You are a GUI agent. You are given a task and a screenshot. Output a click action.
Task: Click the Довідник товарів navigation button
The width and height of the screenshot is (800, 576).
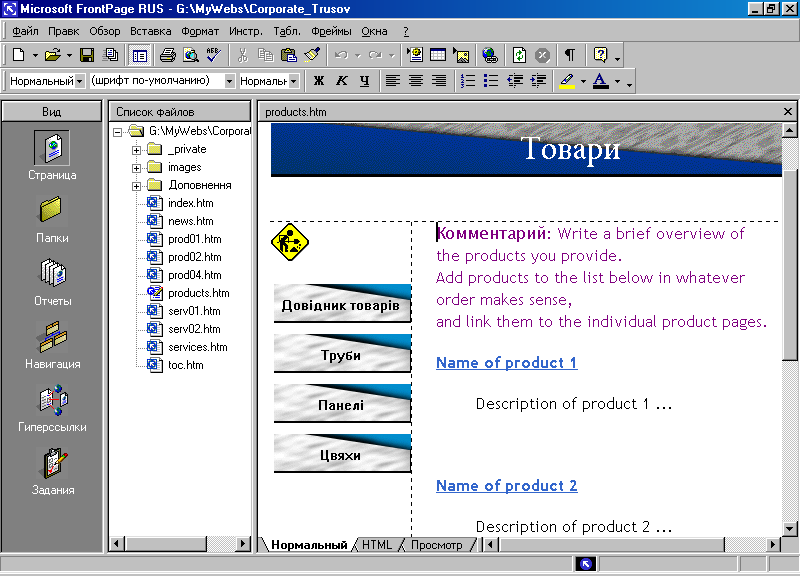click(342, 304)
